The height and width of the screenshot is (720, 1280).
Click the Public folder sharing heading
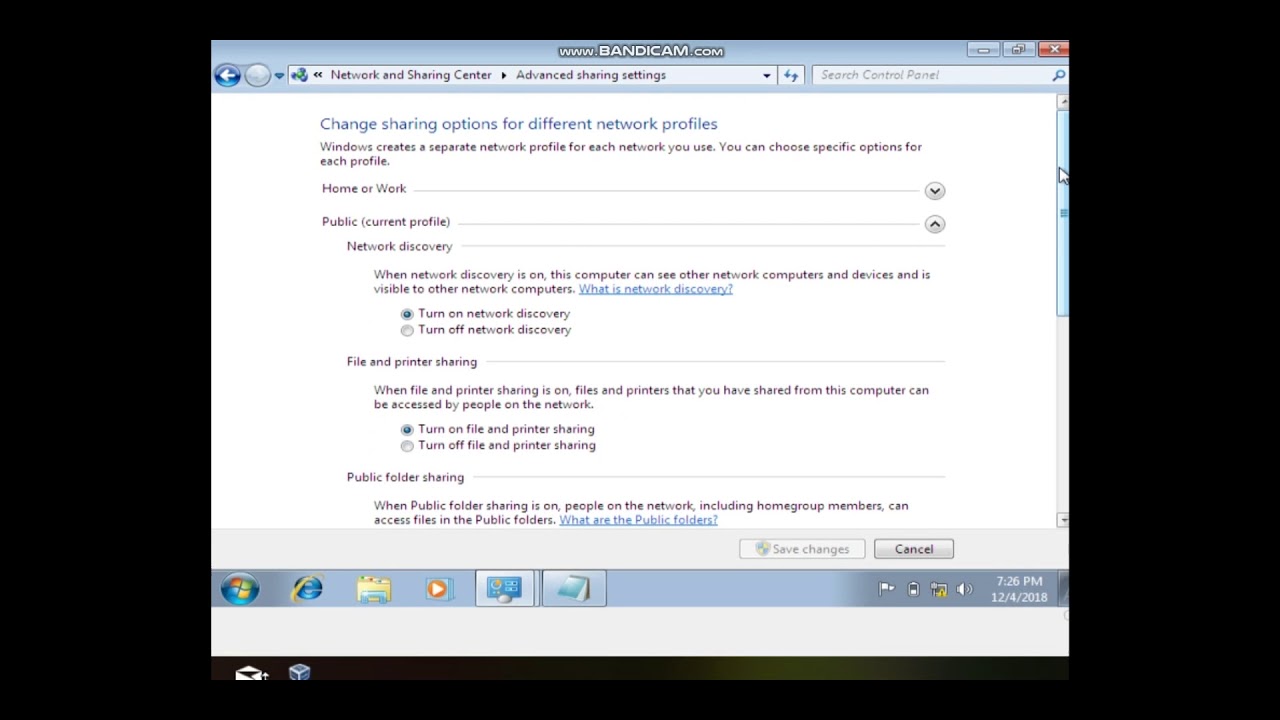point(405,477)
